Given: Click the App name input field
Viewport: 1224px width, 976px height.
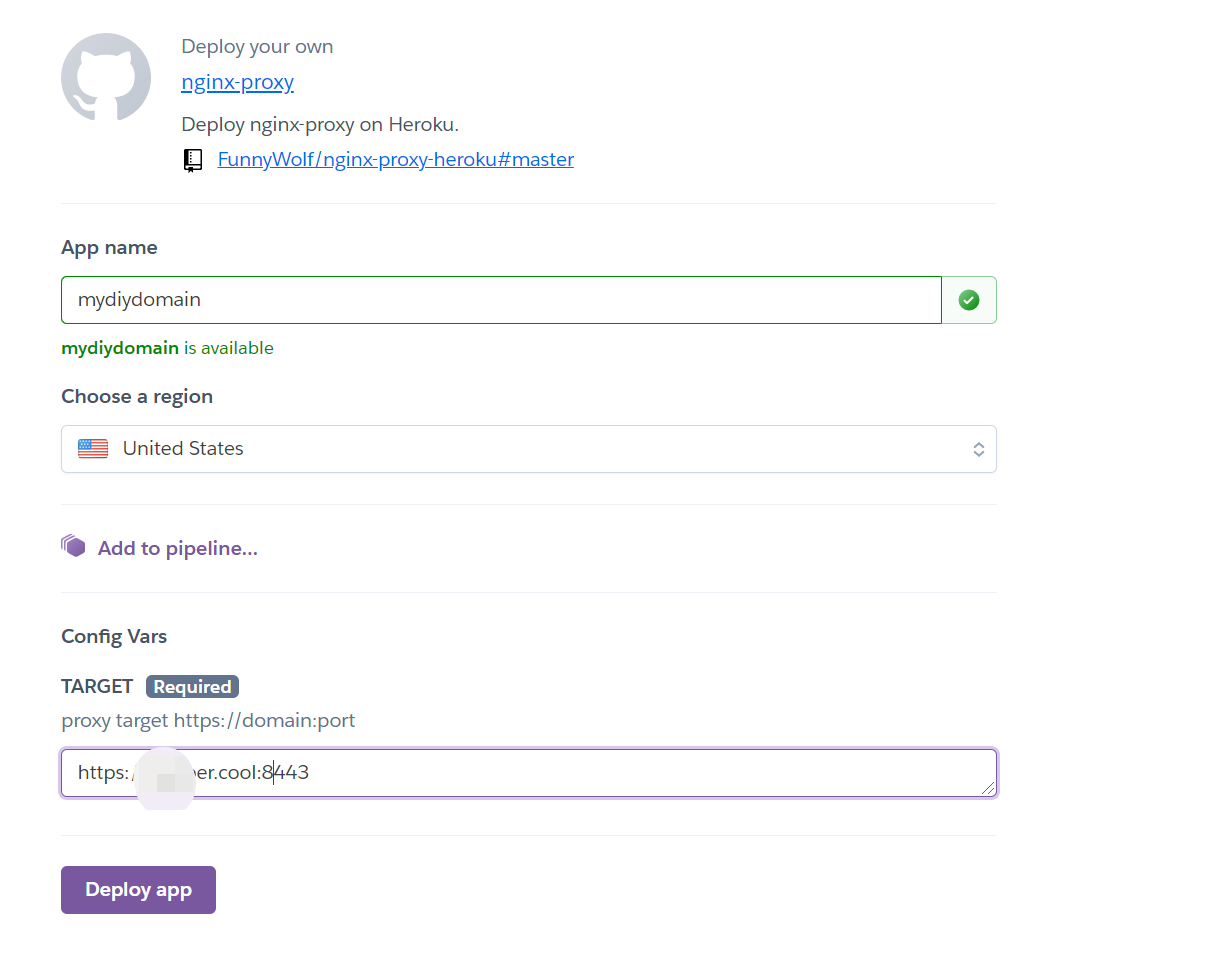Looking at the screenshot, I should point(501,300).
